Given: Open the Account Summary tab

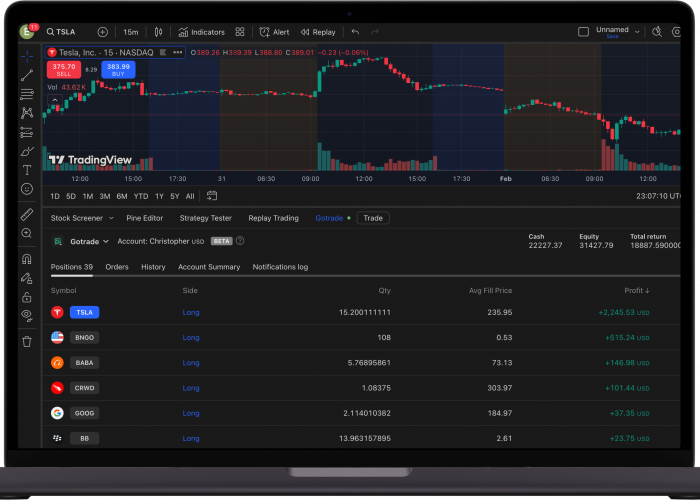Looking at the screenshot, I should pyautogui.click(x=209, y=267).
